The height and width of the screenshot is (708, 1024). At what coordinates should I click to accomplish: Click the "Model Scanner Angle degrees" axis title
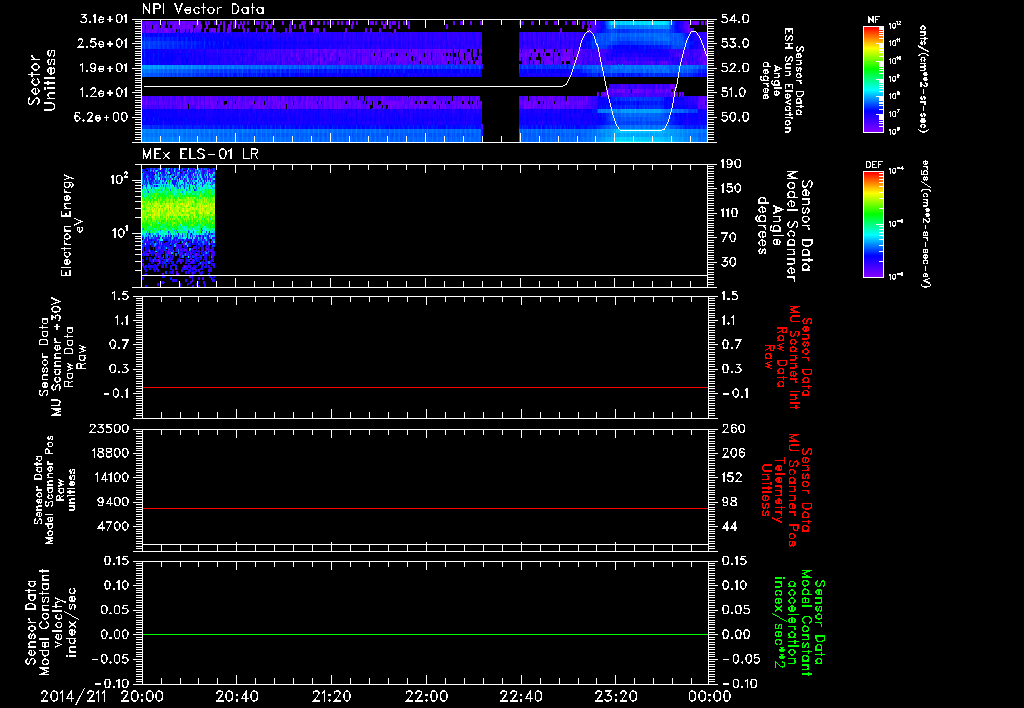pos(784,225)
